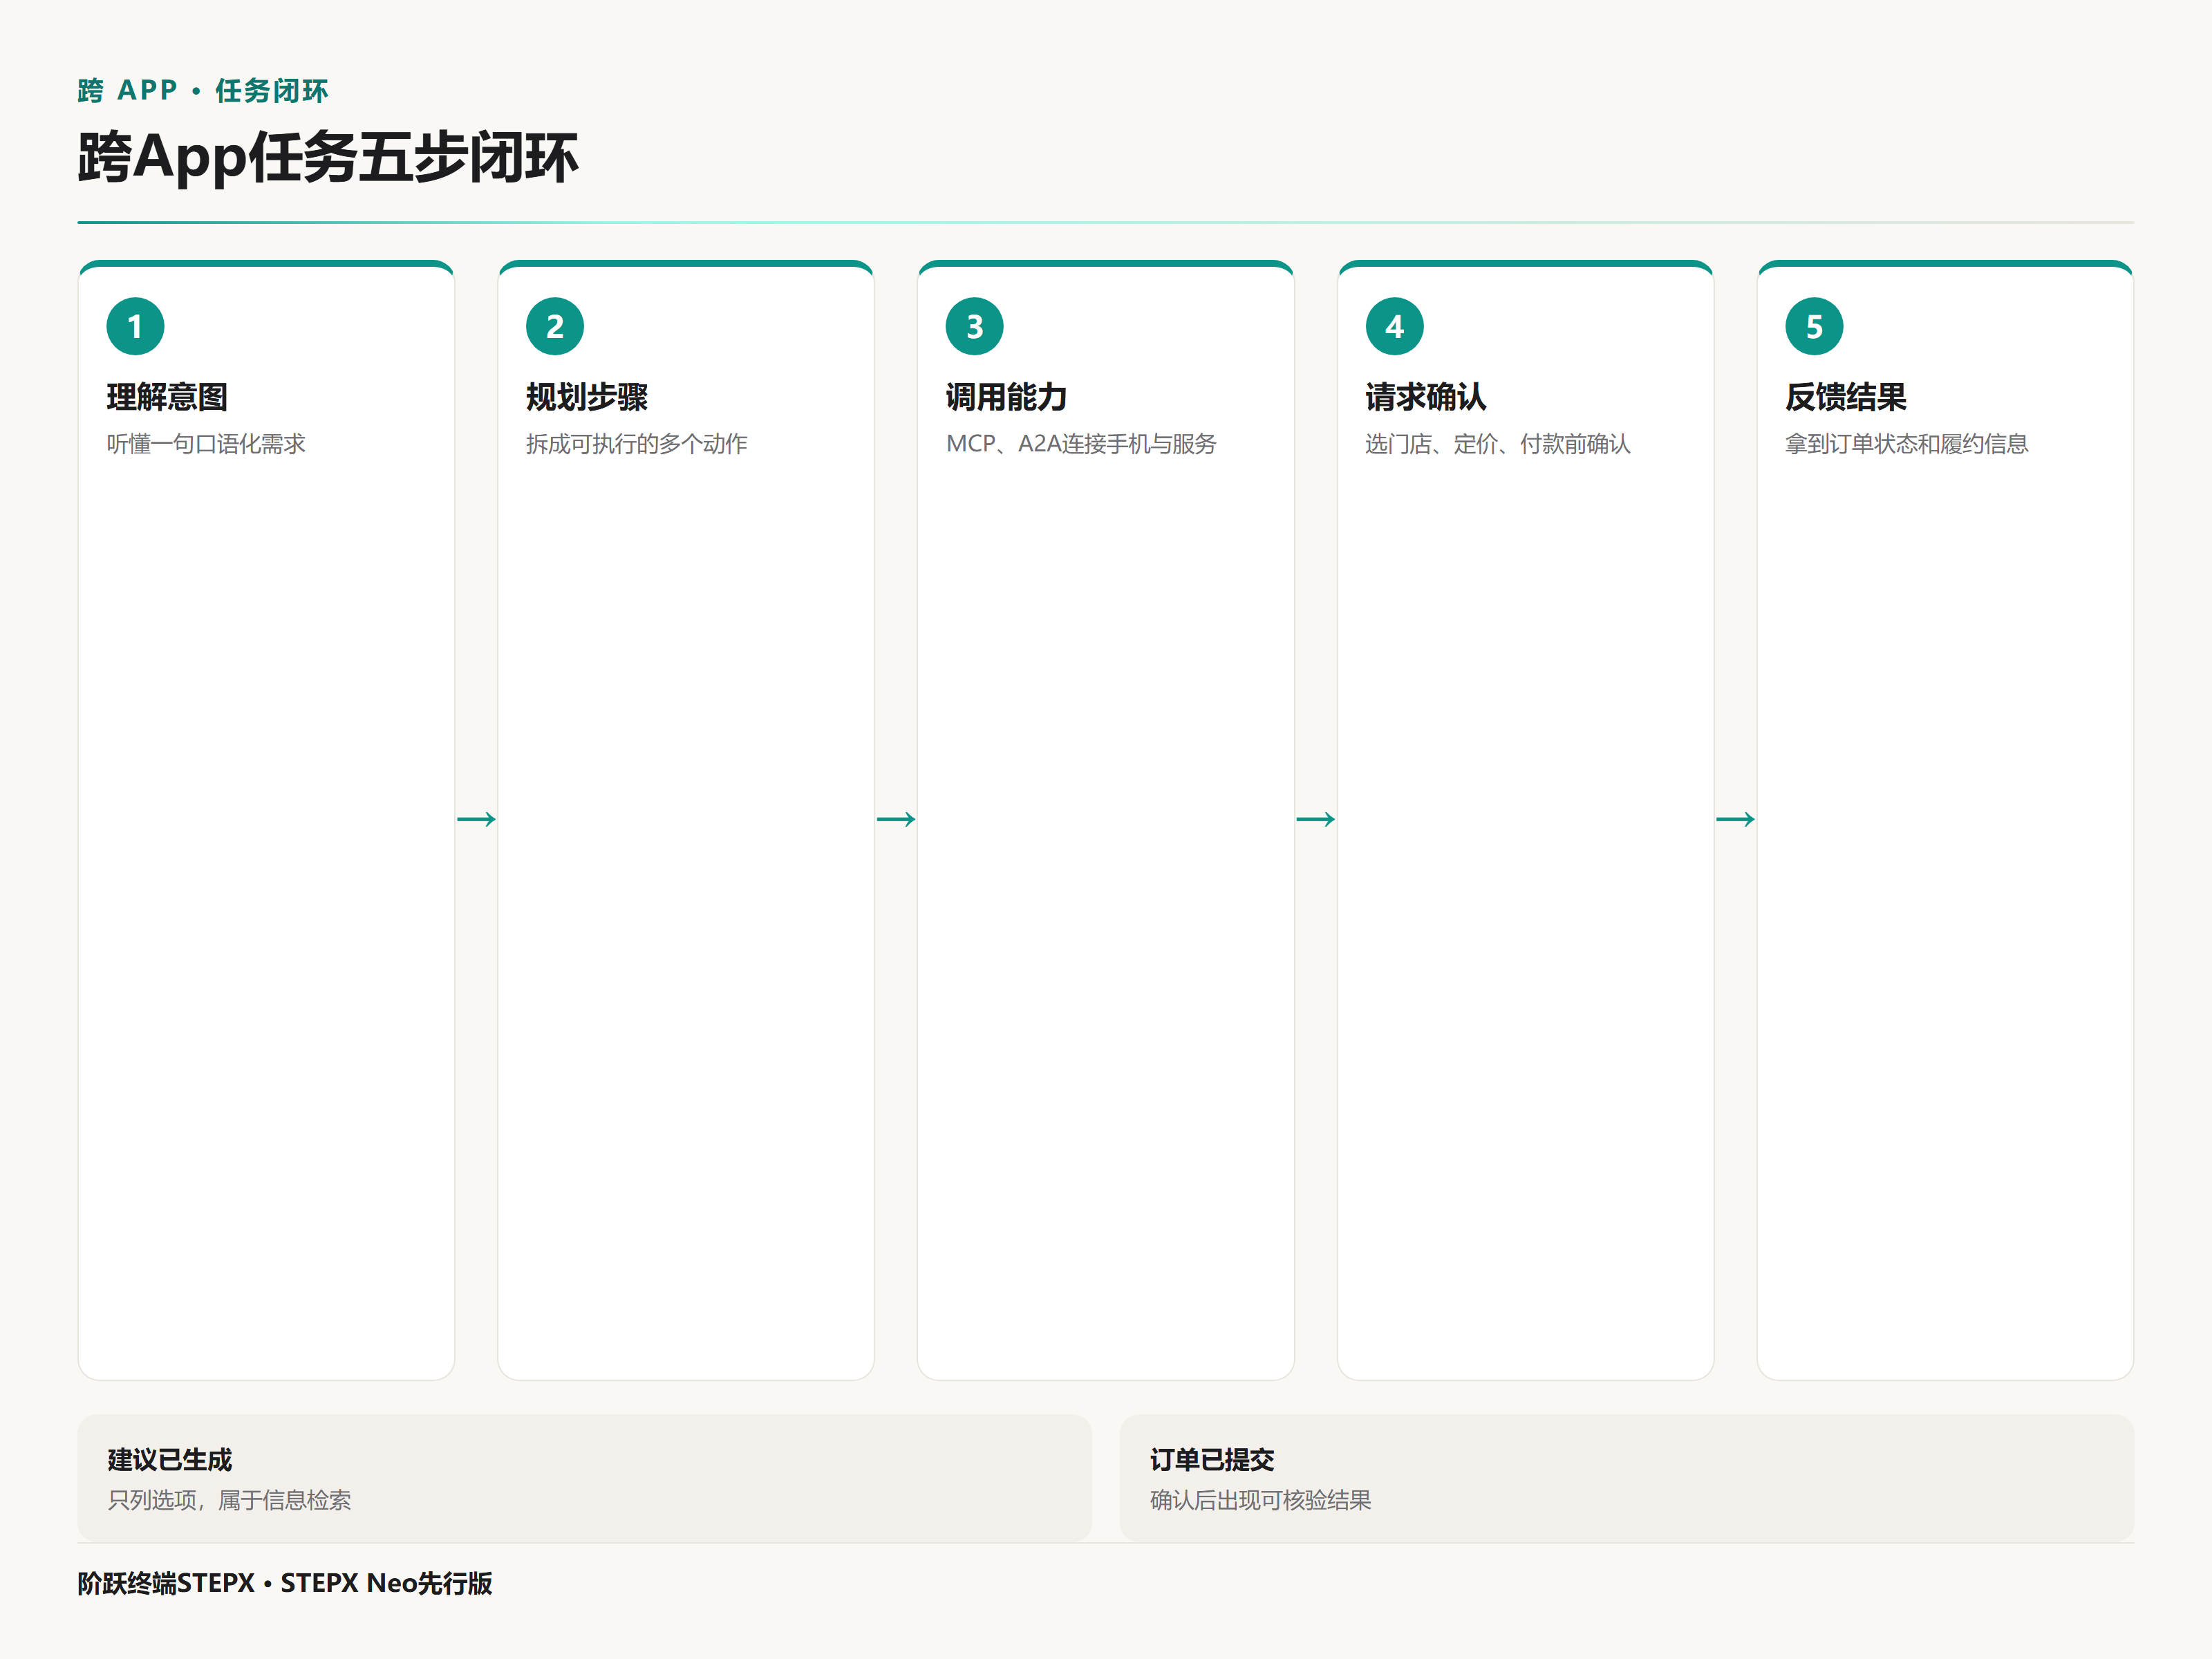
Task: Click the text 选门店、定价、付款前确认
Action: pyautogui.click(x=1498, y=444)
